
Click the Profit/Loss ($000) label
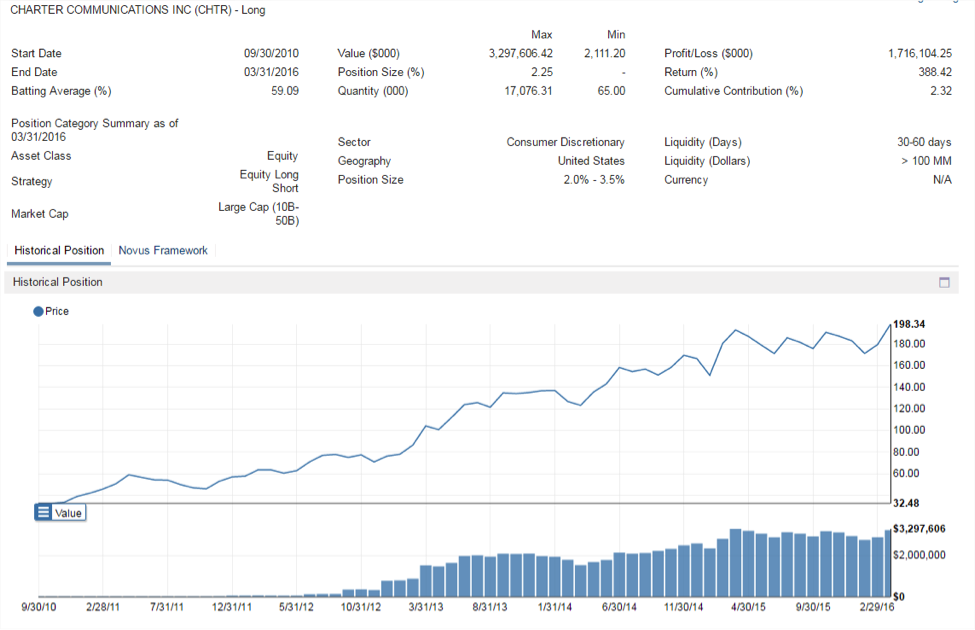point(708,53)
